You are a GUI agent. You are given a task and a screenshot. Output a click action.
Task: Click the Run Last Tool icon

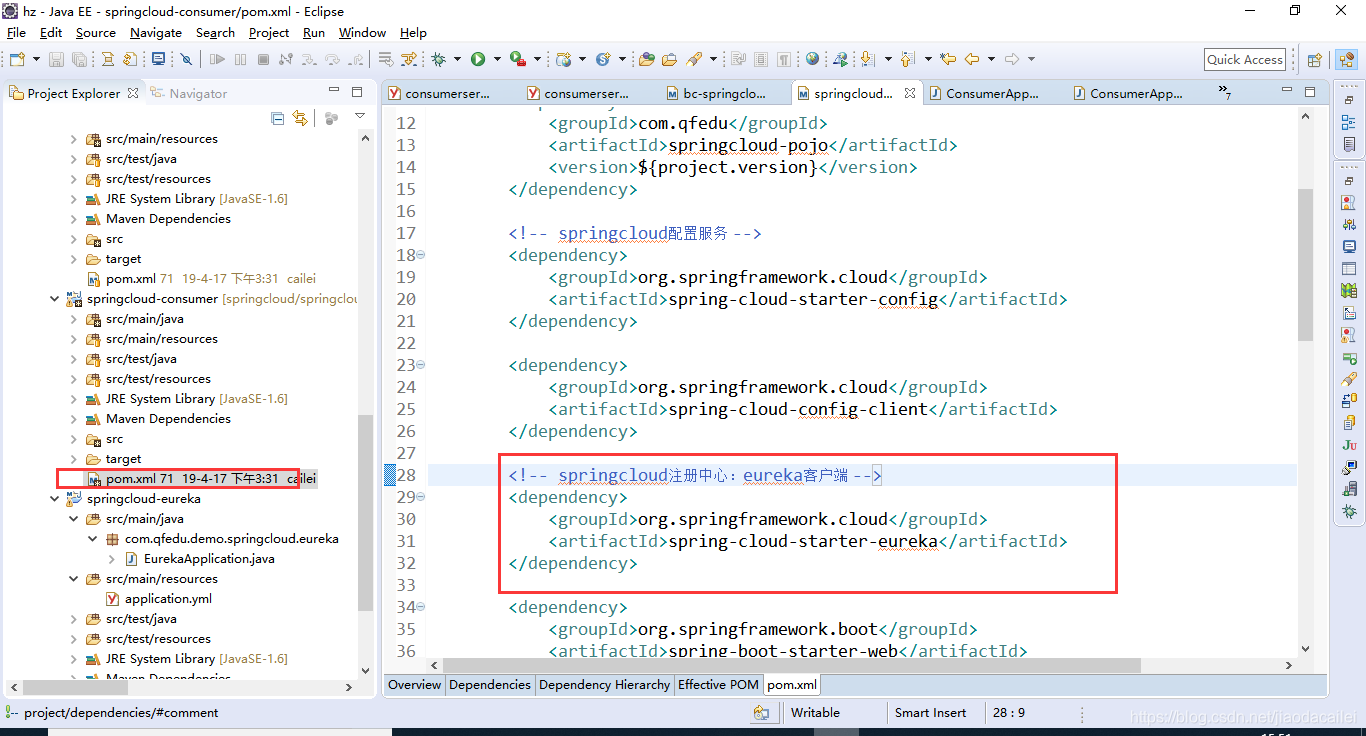[x=517, y=59]
